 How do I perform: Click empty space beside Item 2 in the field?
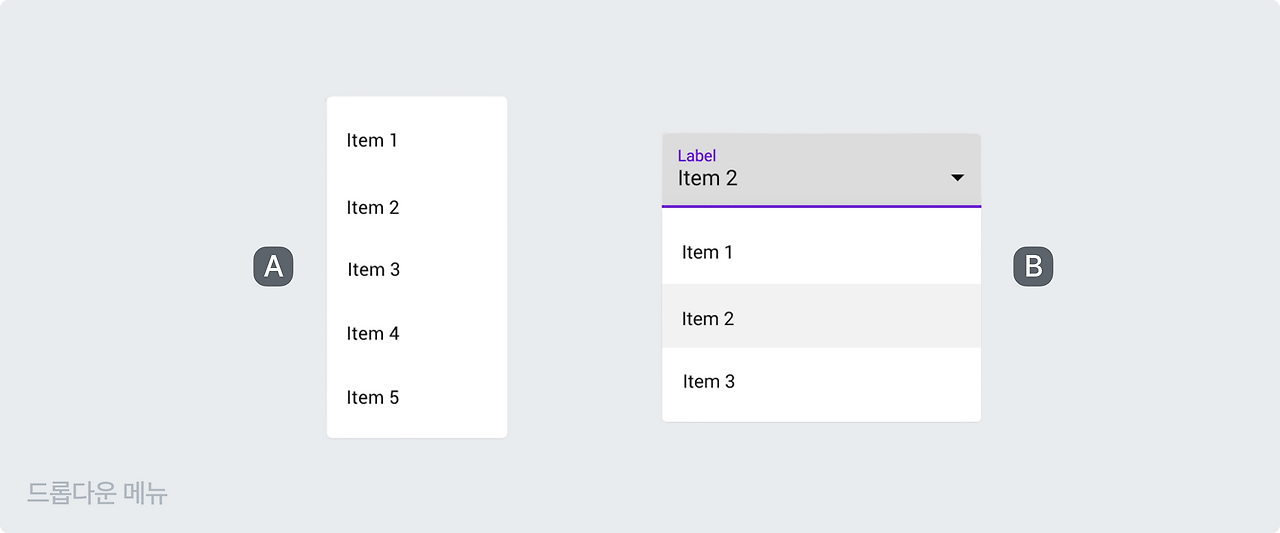pos(850,180)
